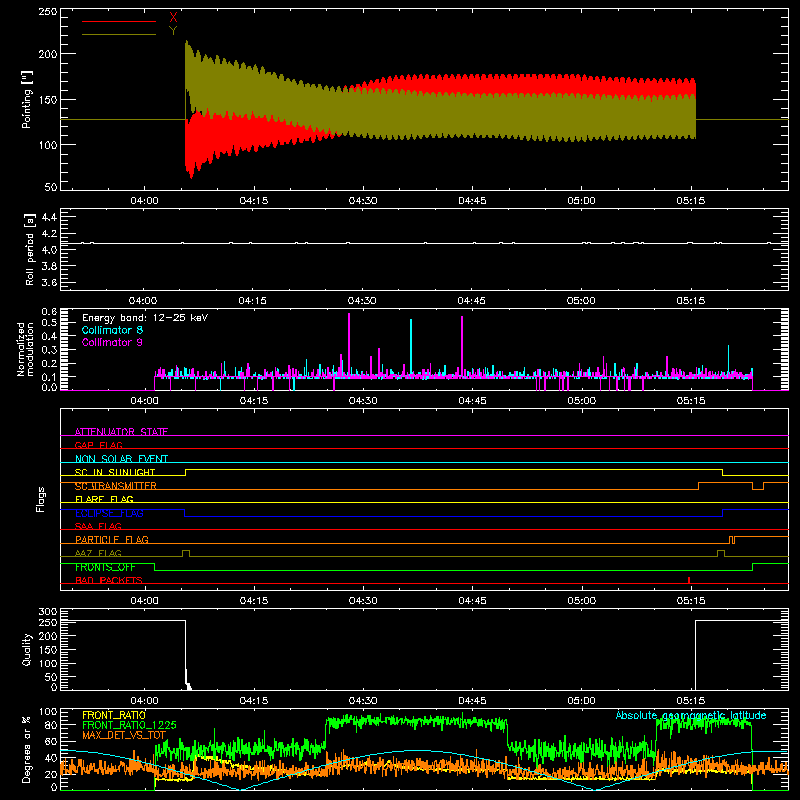Click the 04:00 time label under Pointing plot
The width and height of the screenshot is (800, 800).
[144, 201]
